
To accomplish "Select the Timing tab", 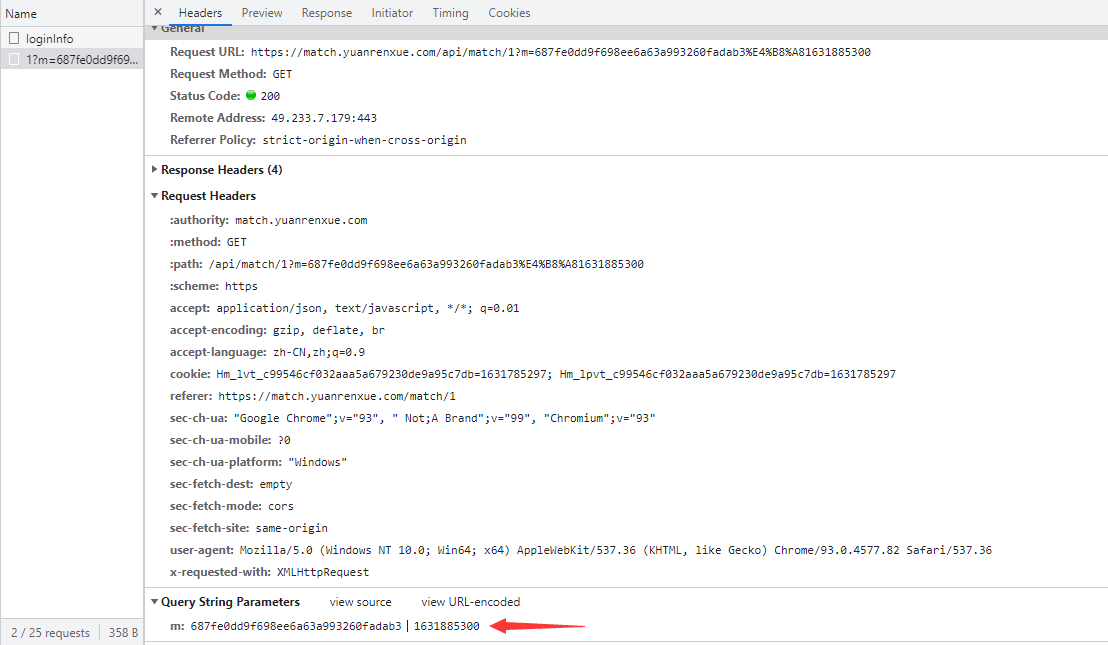I will coord(450,13).
